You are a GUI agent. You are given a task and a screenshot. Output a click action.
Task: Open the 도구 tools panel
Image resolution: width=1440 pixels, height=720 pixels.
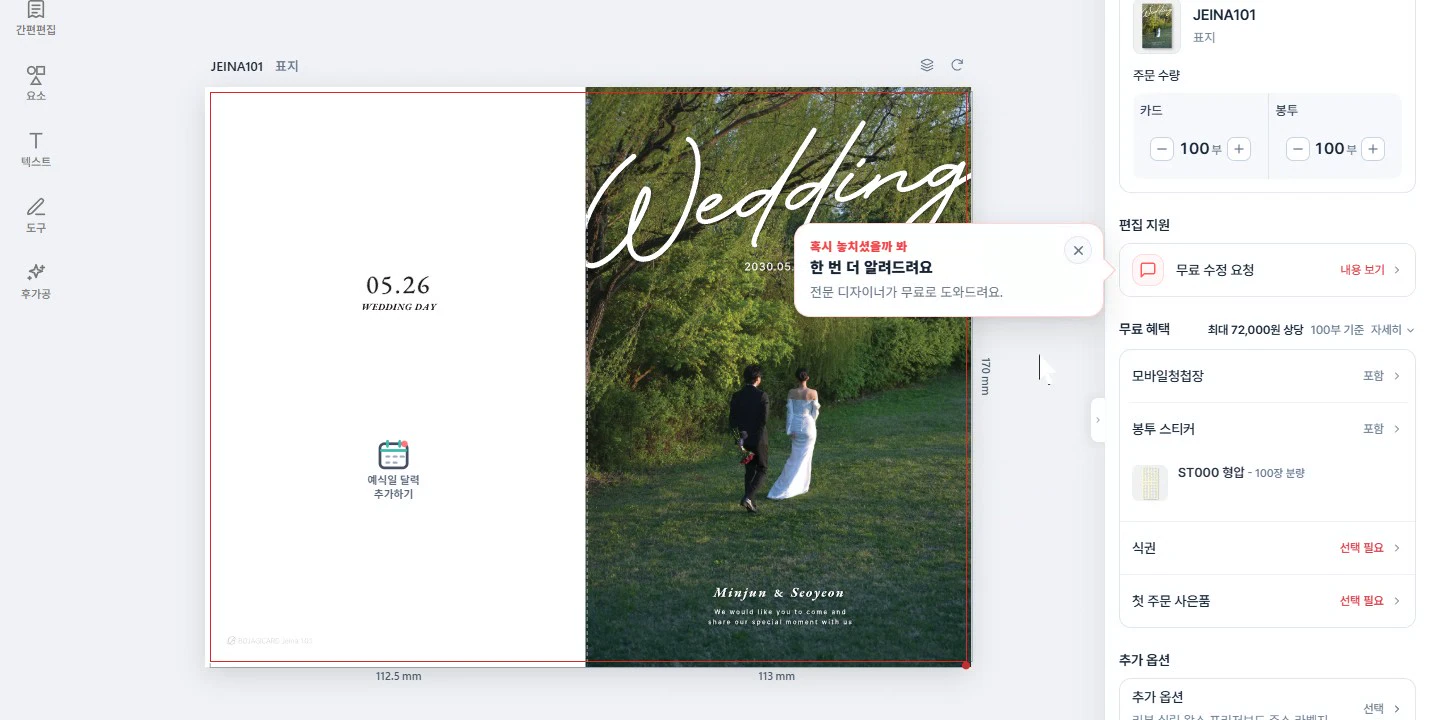(x=36, y=215)
